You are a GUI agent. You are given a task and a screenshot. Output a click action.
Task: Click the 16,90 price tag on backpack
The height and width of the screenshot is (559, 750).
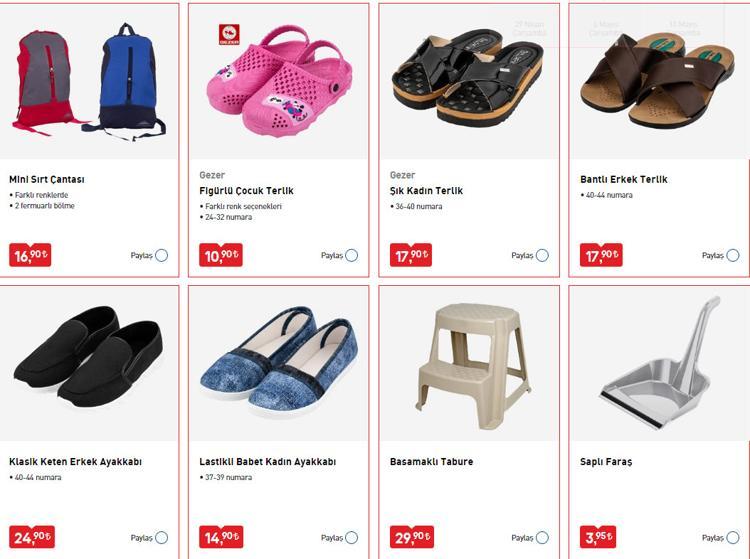(x=30, y=255)
